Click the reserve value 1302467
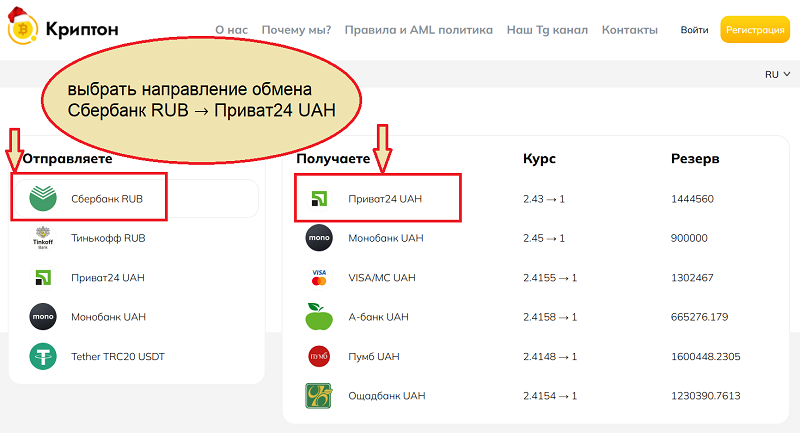This screenshot has width=800, height=433. (x=692, y=277)
